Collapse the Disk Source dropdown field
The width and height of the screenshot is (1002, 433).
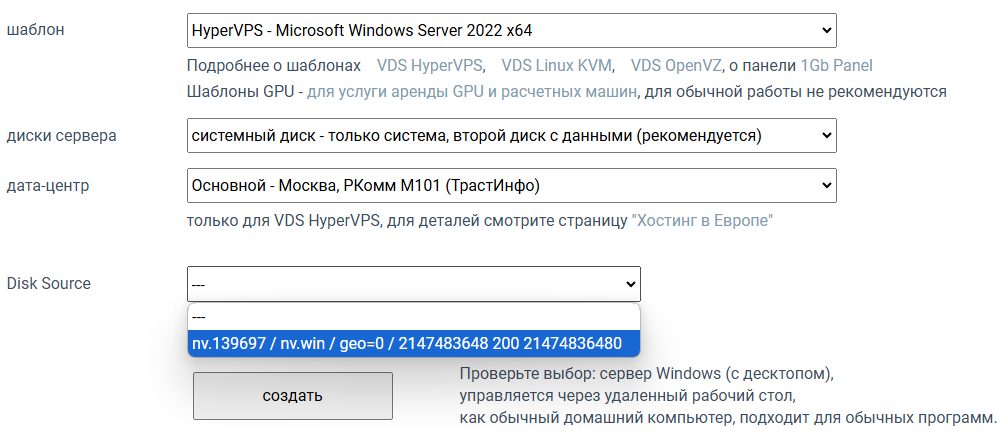[413, 284]
